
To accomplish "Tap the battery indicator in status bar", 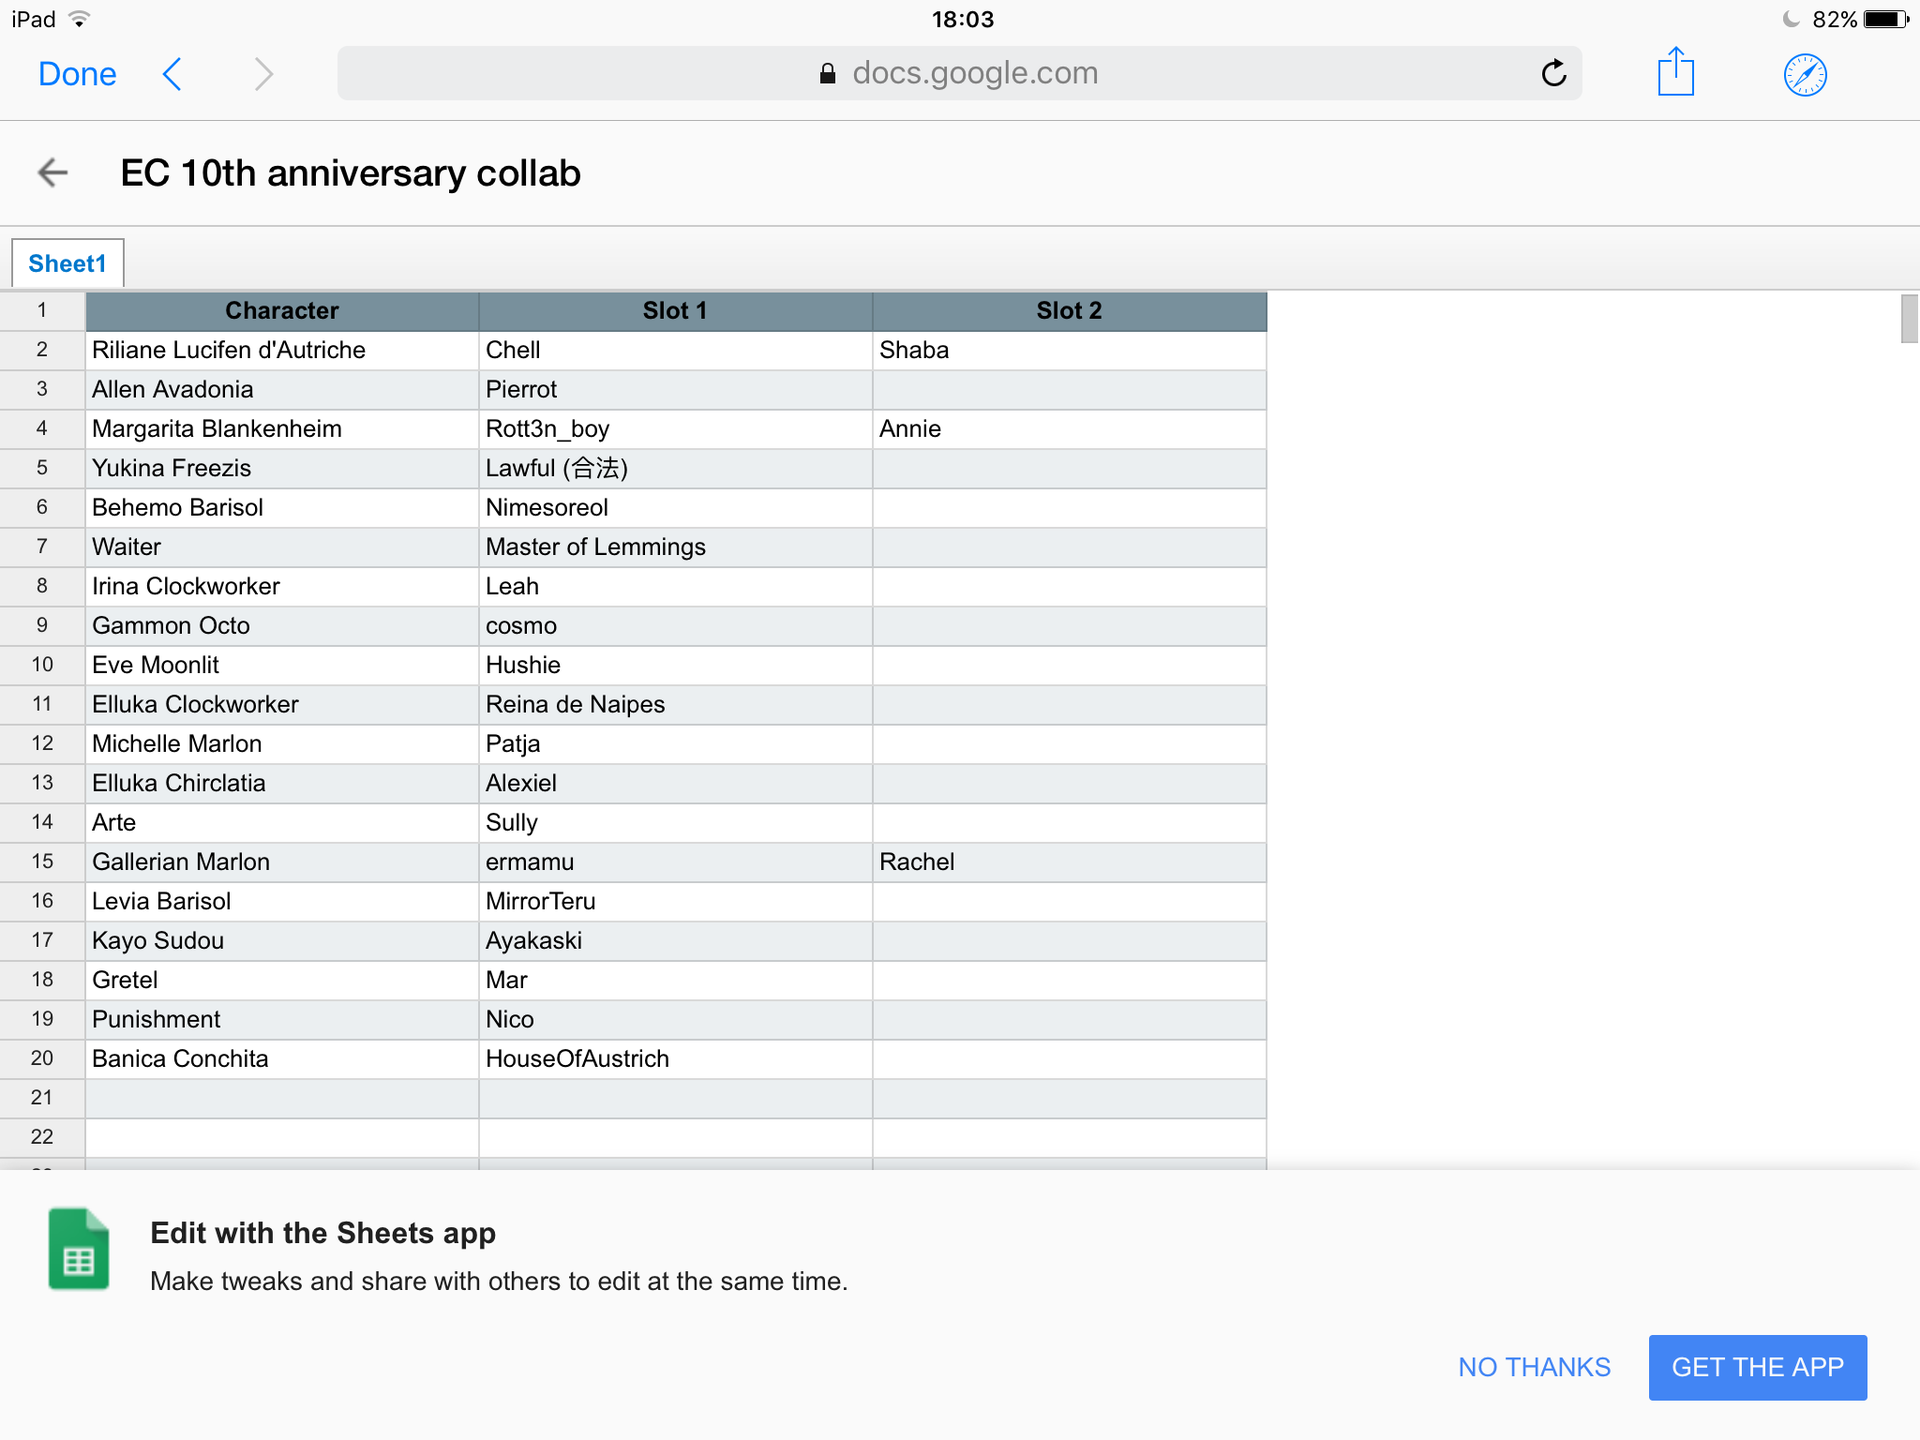I will tap(1886, 19).
